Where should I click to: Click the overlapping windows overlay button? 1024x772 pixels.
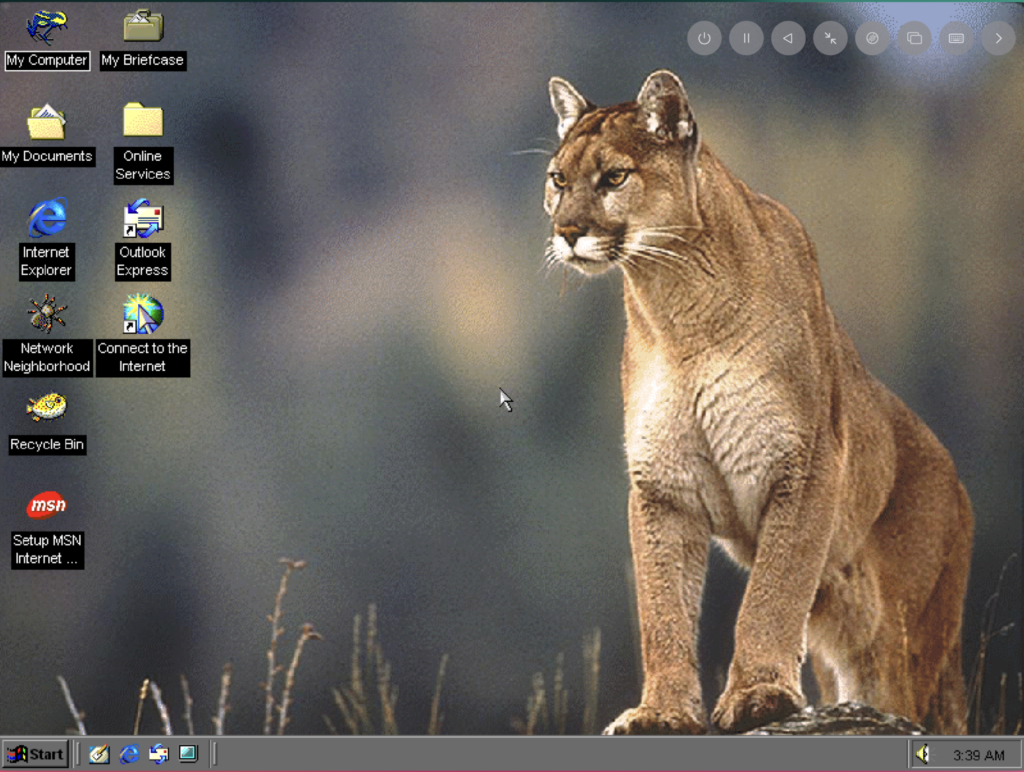click(x=914, y=39)
